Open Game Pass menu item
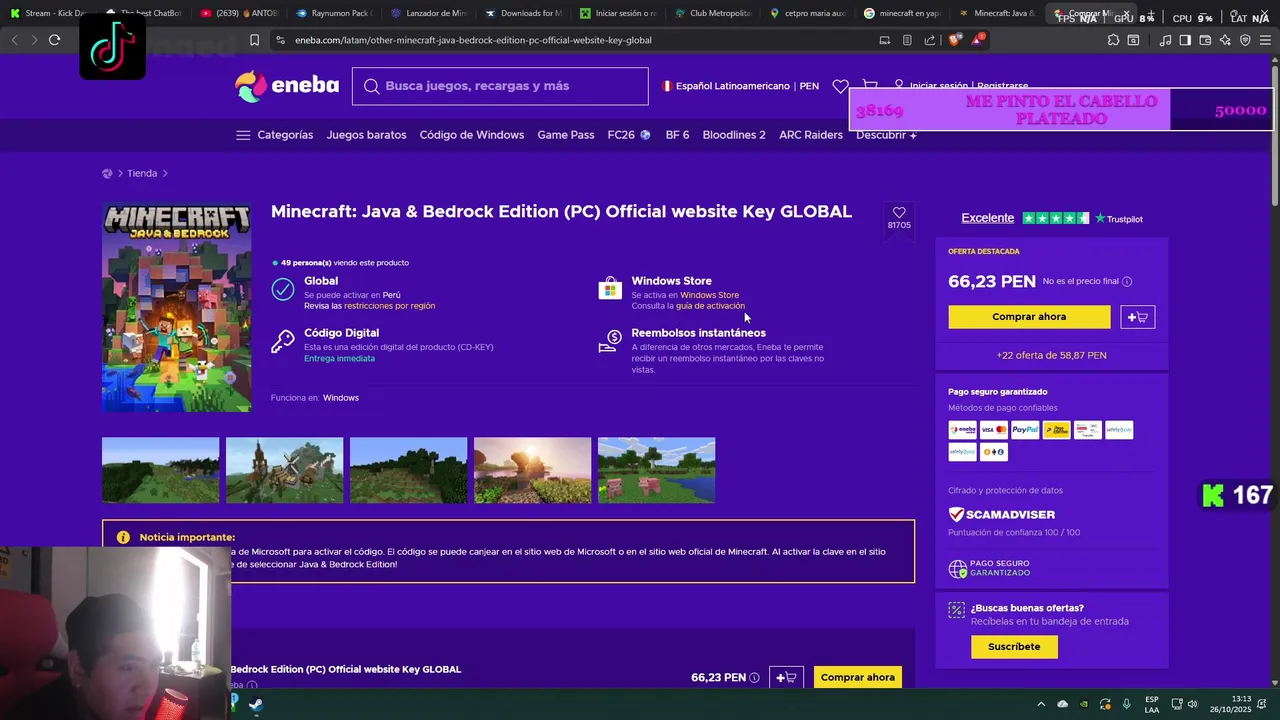 pyautogui.click(x=566, y=135)
